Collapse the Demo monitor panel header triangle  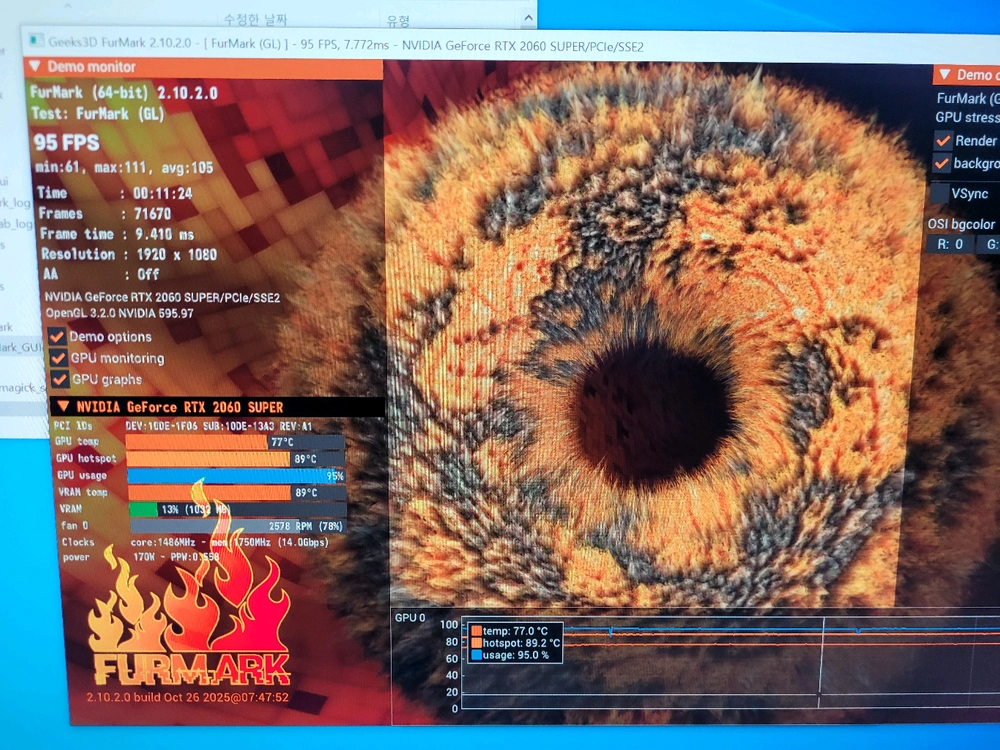[35, 66]
